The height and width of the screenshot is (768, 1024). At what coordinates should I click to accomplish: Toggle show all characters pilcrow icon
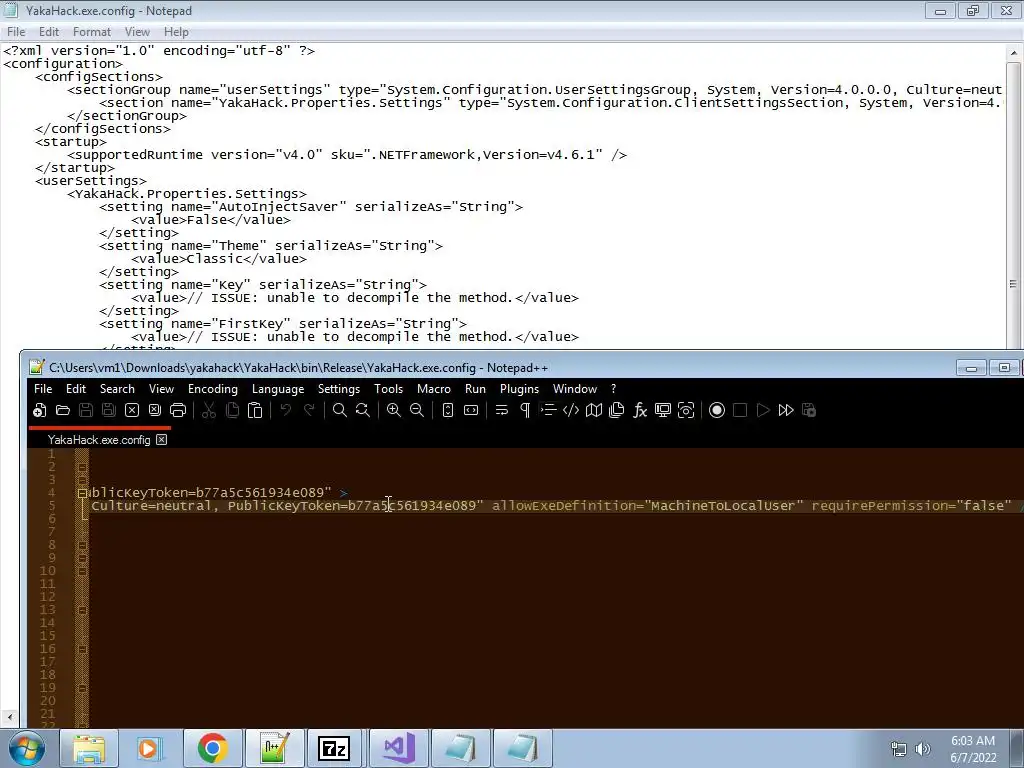[524, 410]
